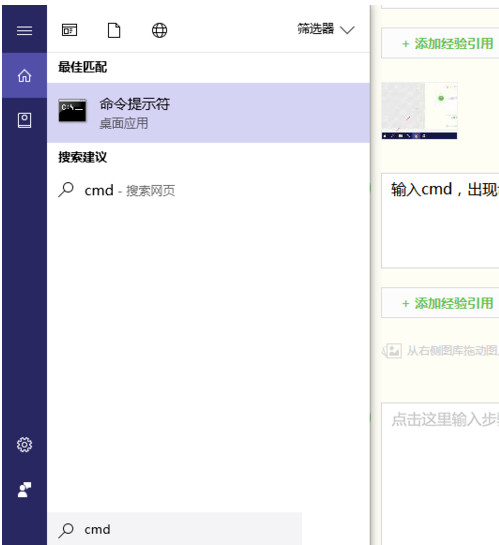Open the Notebook icon in the sidebar

pos(24,120)
